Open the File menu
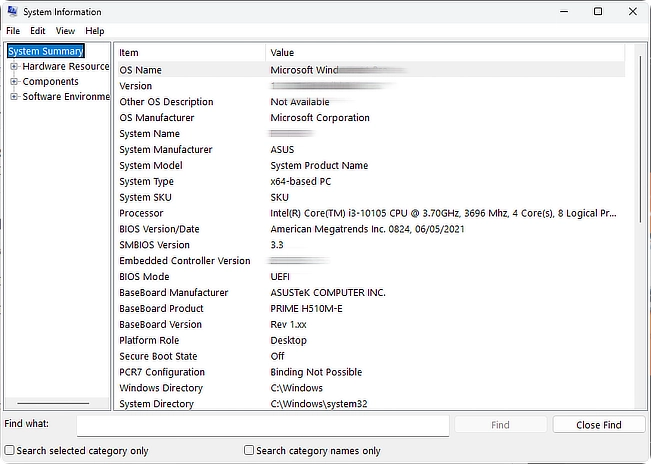Image resolution: width=651 pixels, height=464 pixels. tap(13, 31)
